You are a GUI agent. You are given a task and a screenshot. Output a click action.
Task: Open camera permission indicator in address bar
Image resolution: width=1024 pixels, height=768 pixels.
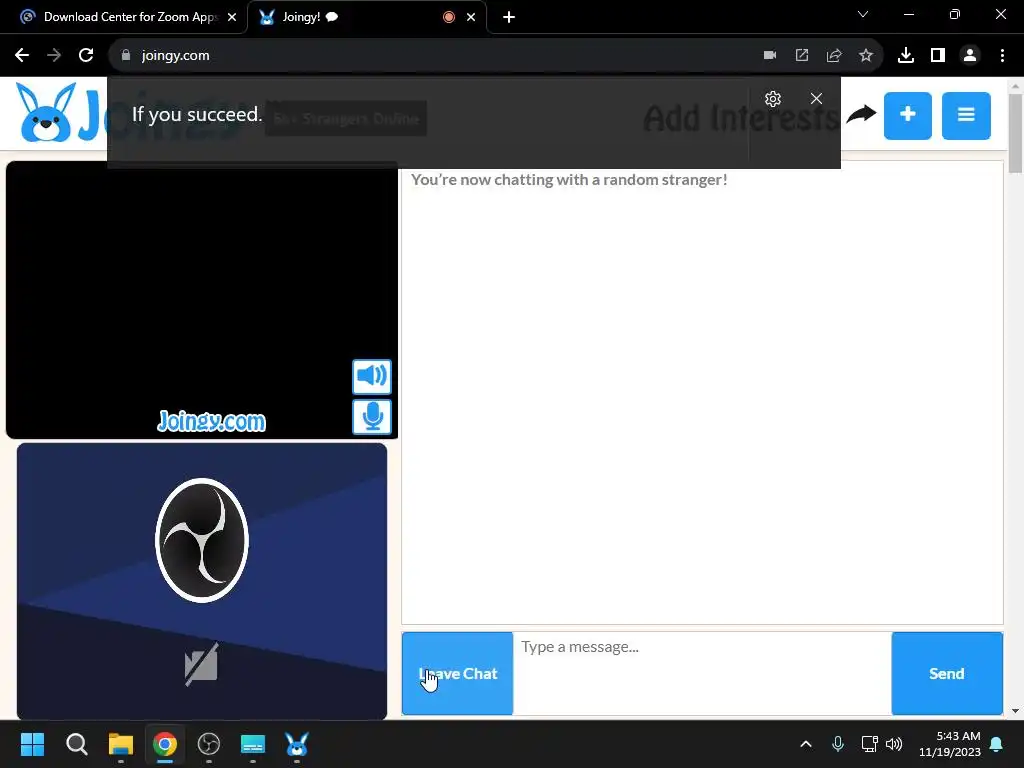[770, 56]
